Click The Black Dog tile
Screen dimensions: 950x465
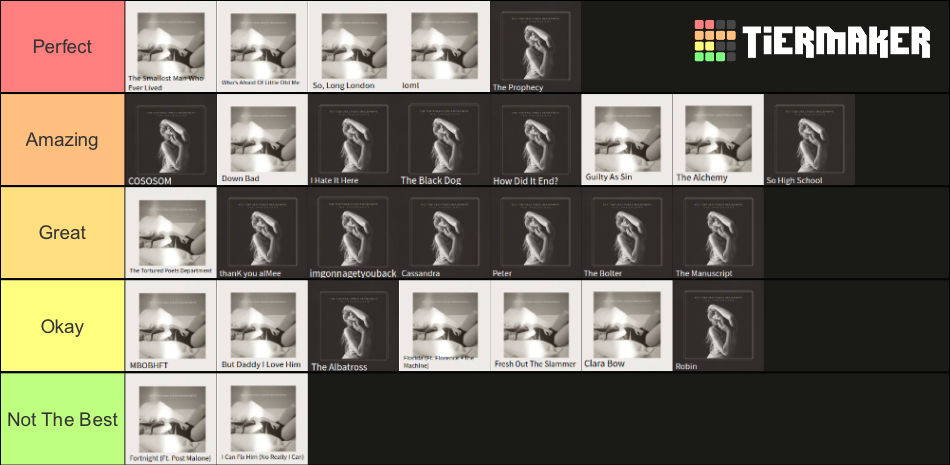click(444, 140)
